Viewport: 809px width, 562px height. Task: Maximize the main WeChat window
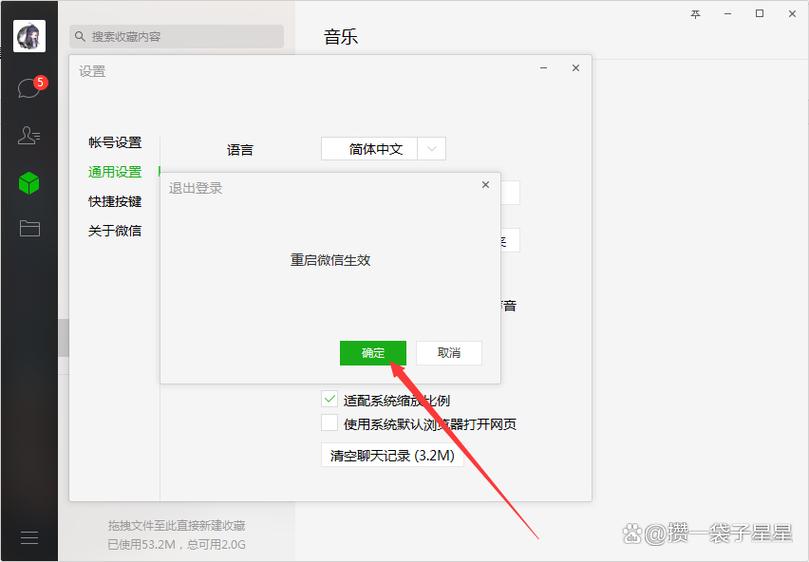click(759, 14)
